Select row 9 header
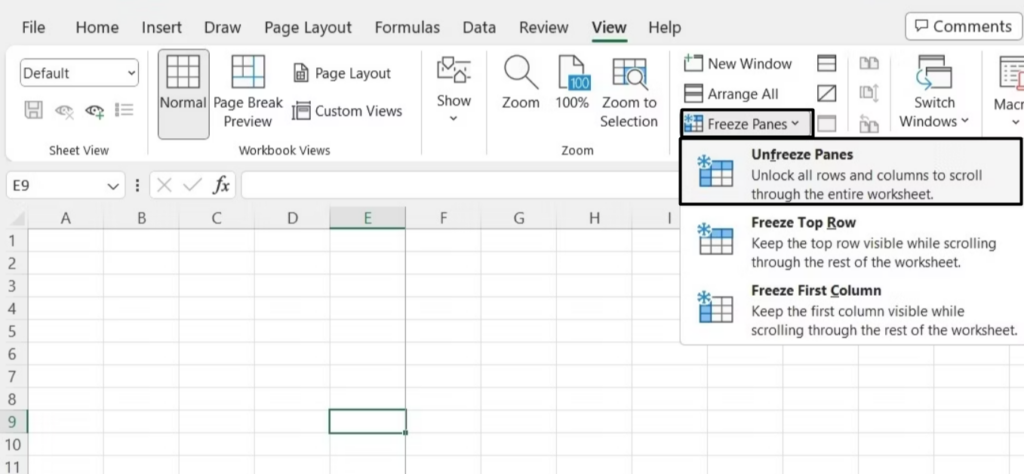This screenshot has width=1024, height=474. coord(14,421)
